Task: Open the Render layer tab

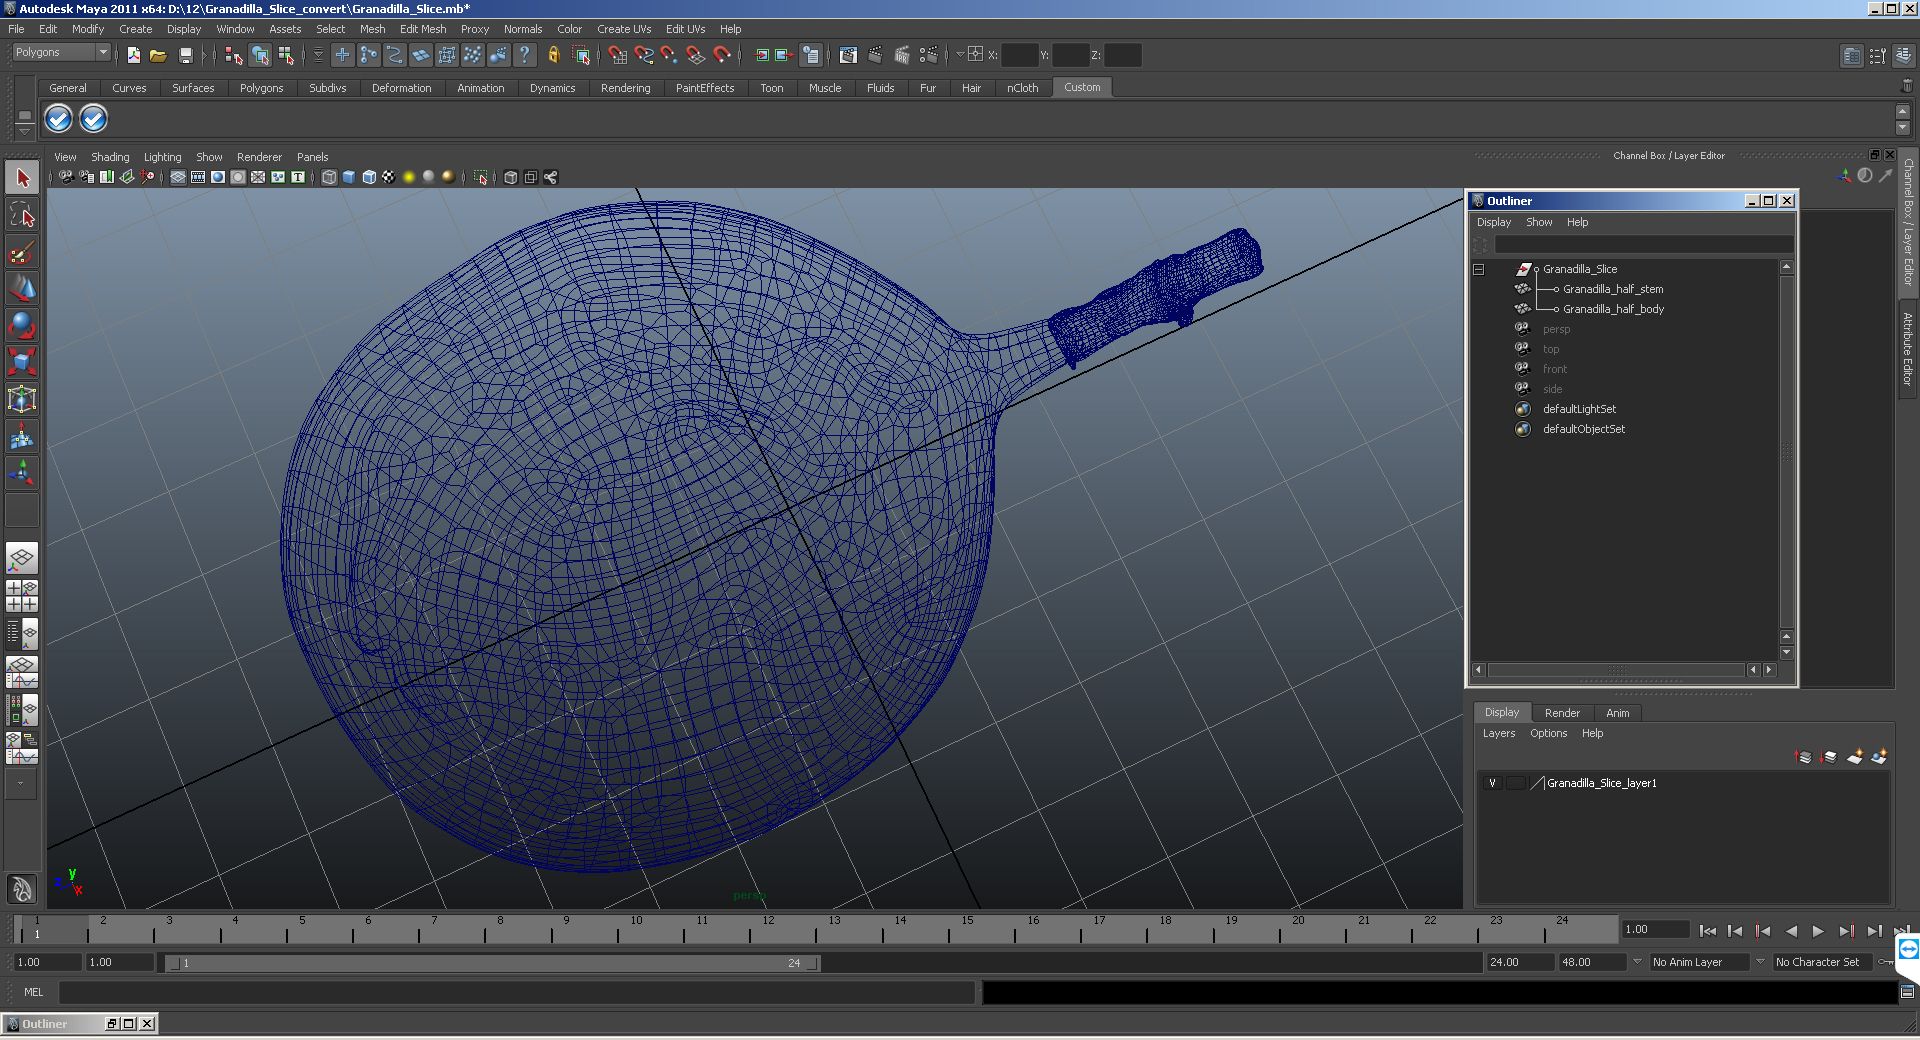Action: click(x=1562, y=713)
